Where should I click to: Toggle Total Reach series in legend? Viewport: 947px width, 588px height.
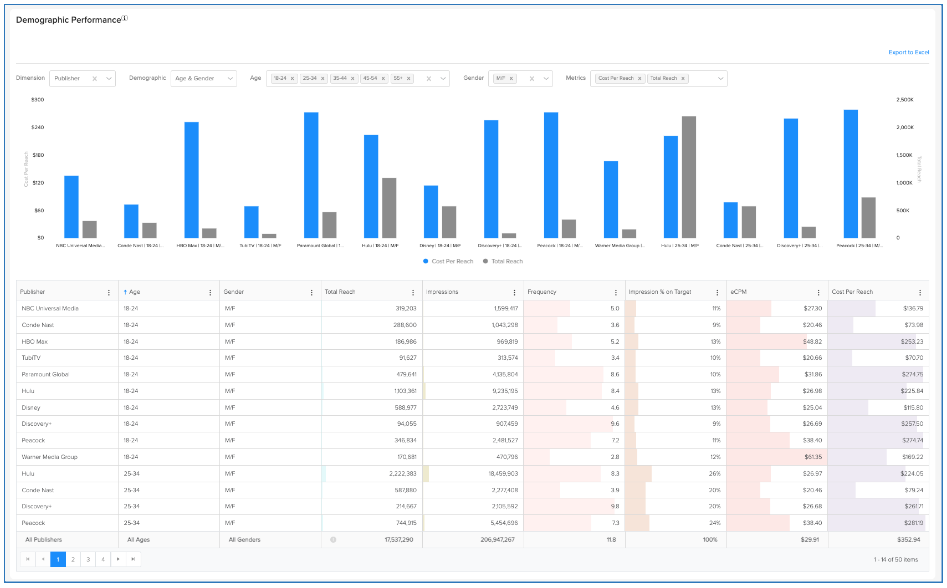(502, 261)
